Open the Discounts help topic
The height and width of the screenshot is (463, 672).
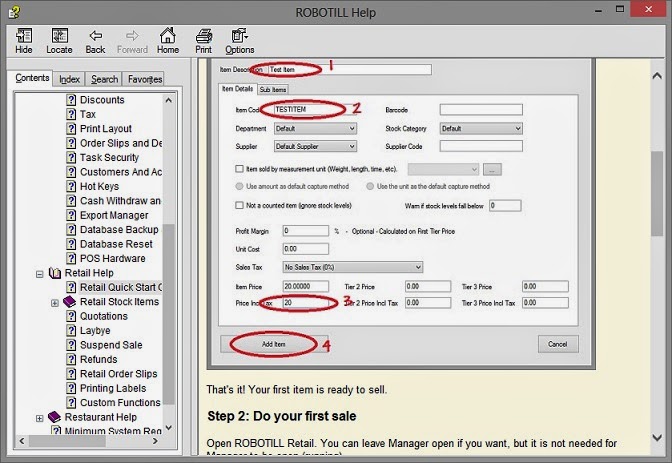coord(102,100)
